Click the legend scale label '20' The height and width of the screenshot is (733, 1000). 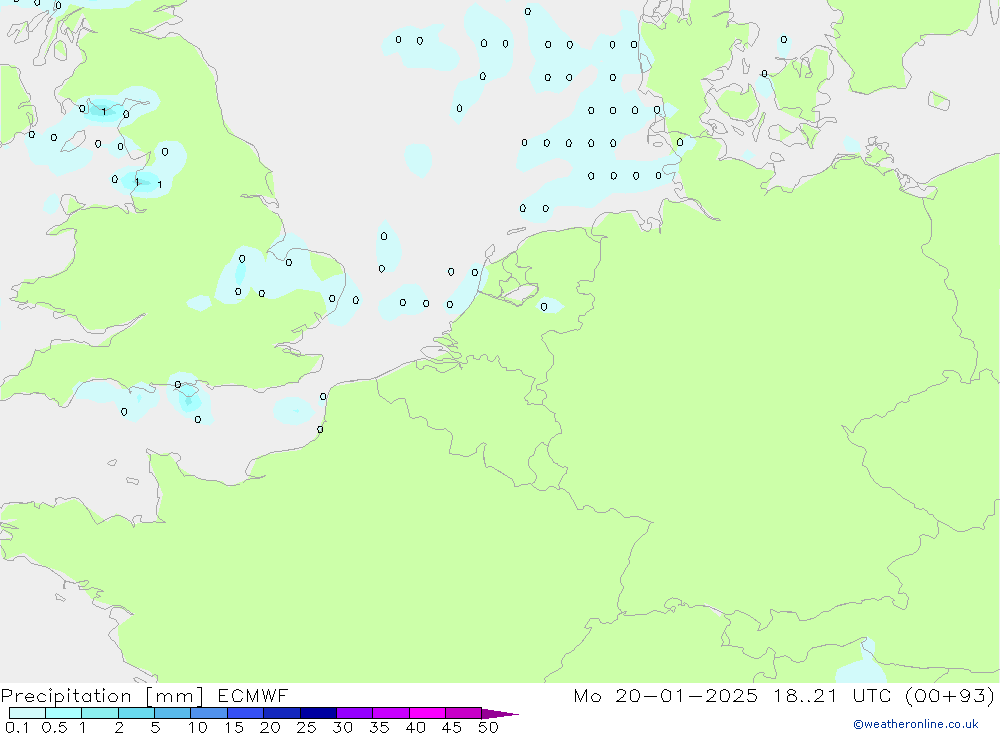[x=270, y=727]
